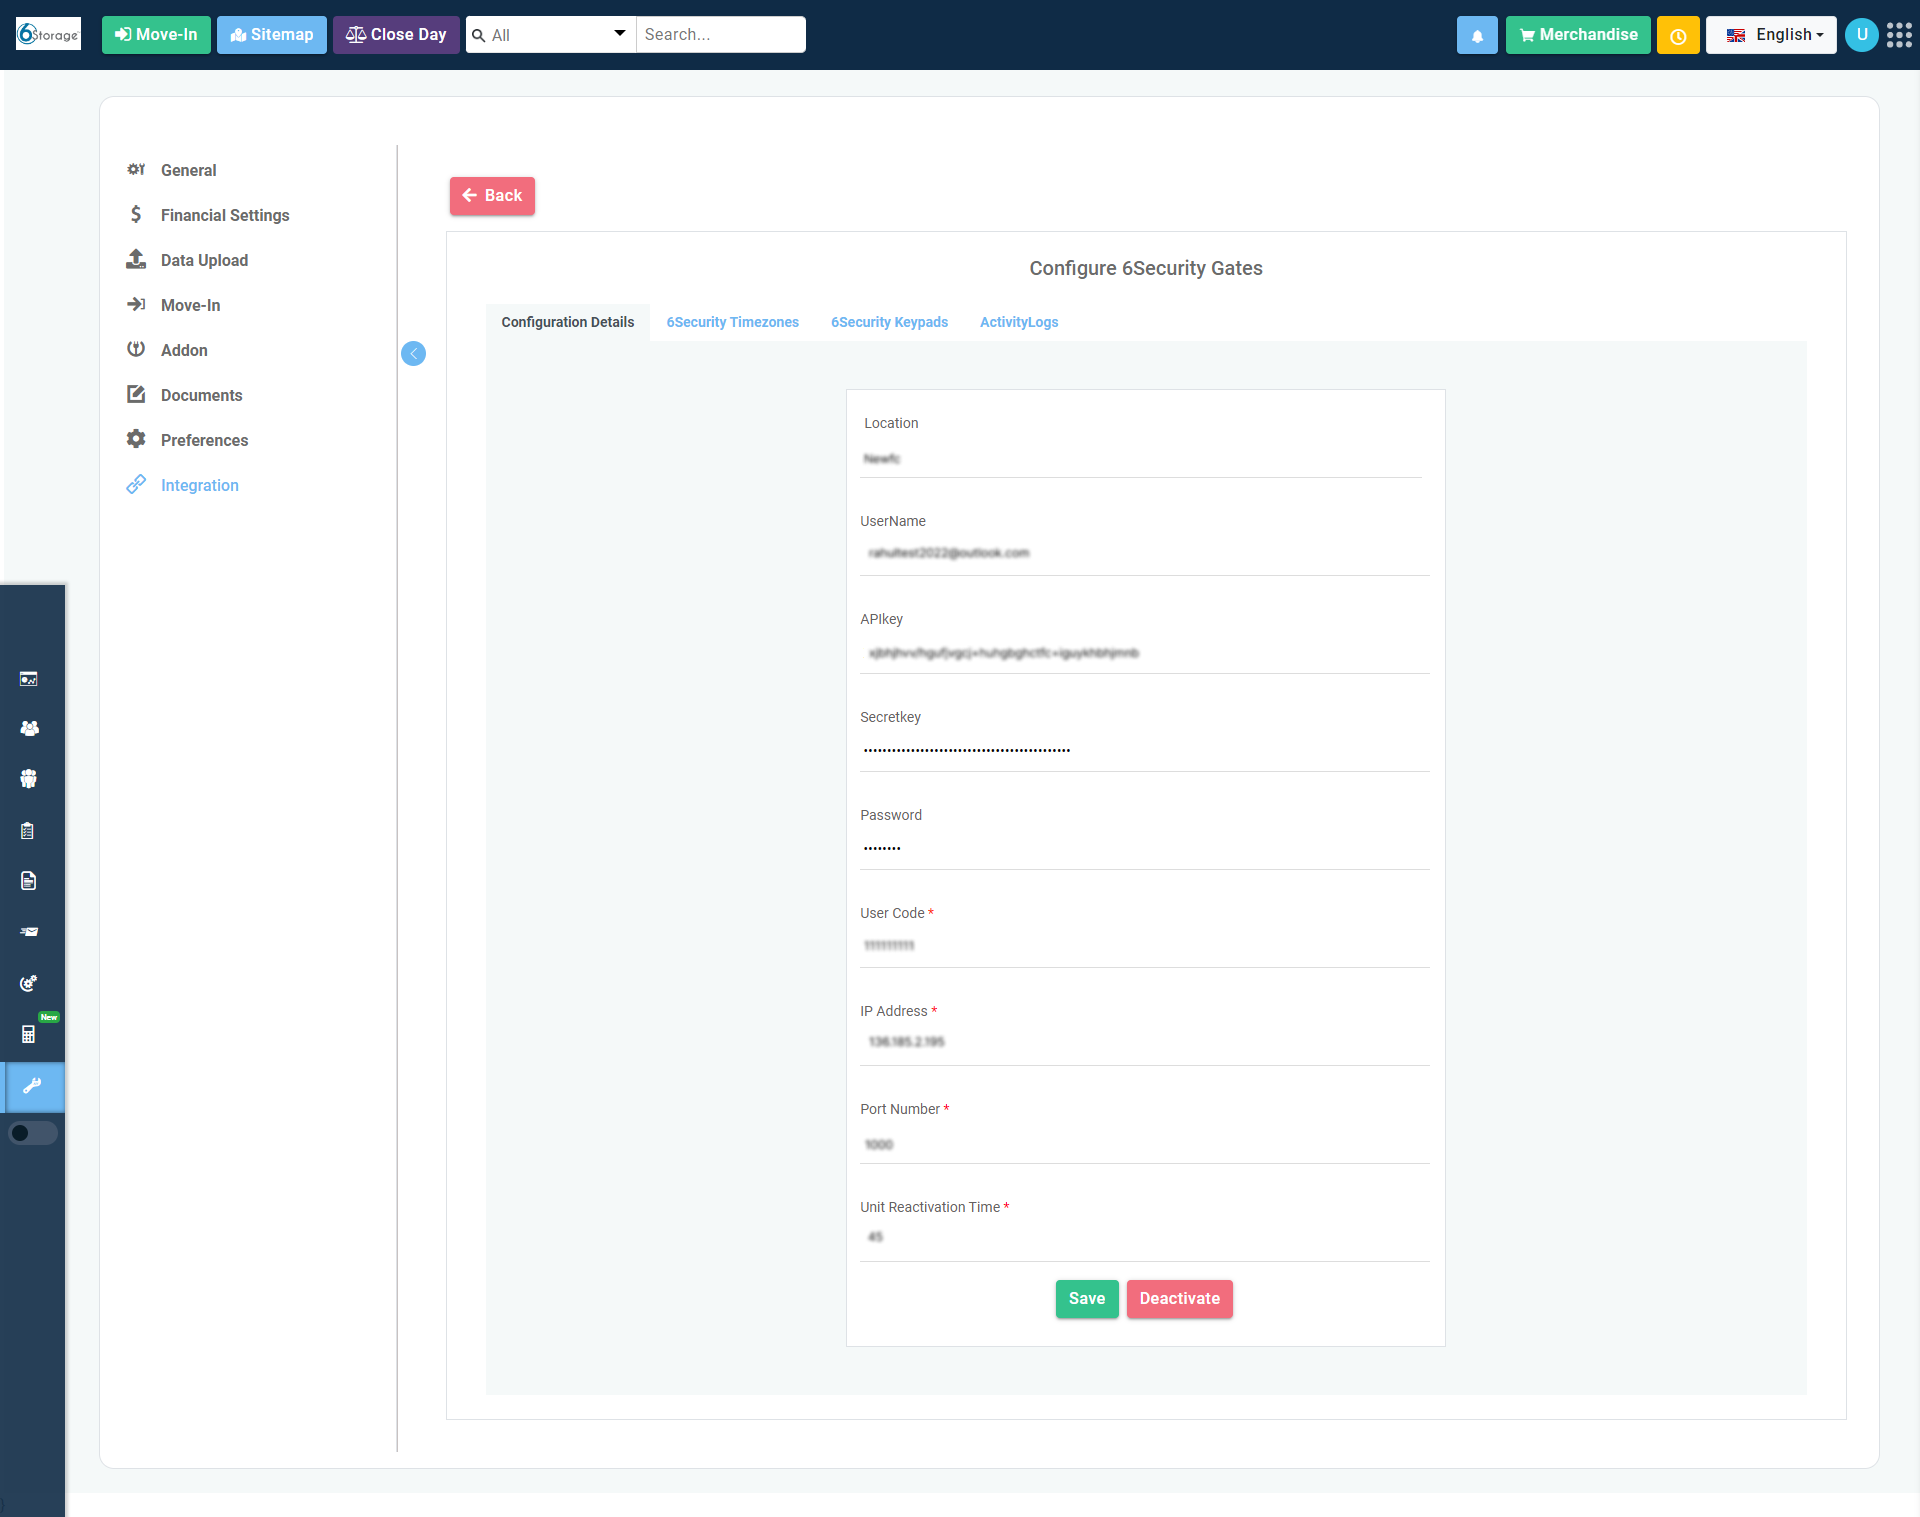Screen dimensions: 1920x1517
Task: Open the dashboard chart icon in sidebar
Action: [x=29, y=679]
